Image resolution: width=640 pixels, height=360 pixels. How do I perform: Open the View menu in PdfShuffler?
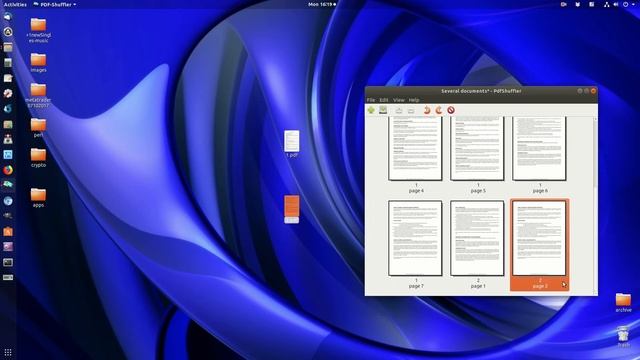[x=399, y=100]
